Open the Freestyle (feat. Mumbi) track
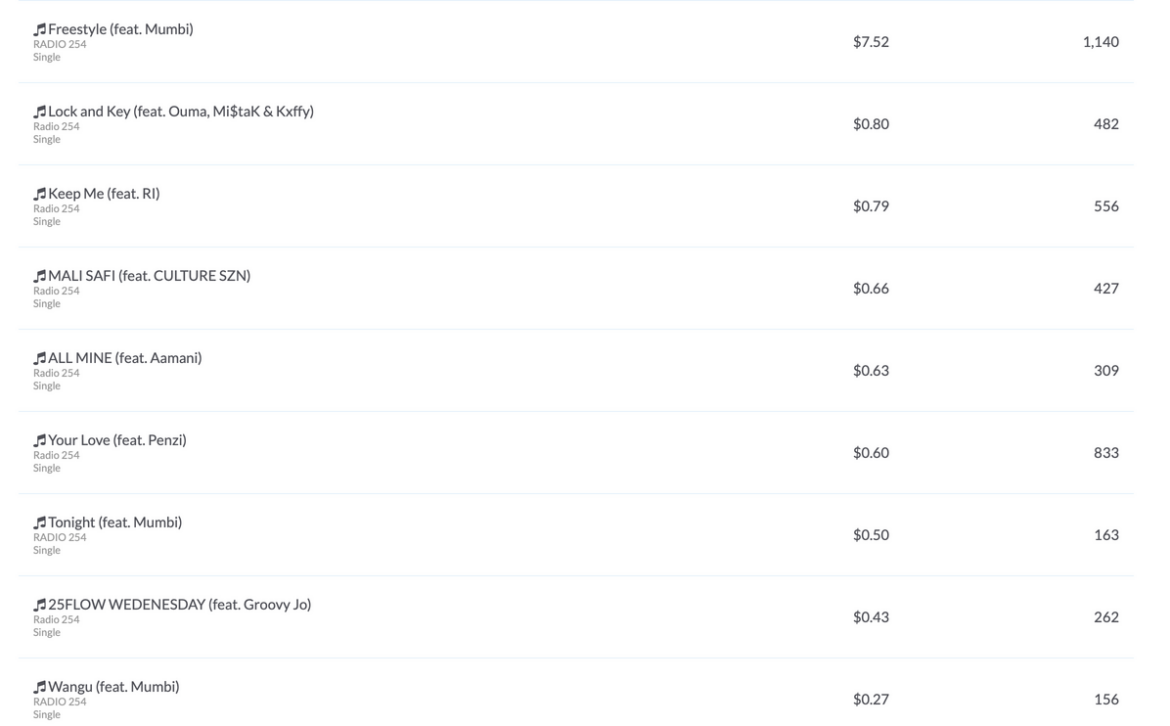 121,29
